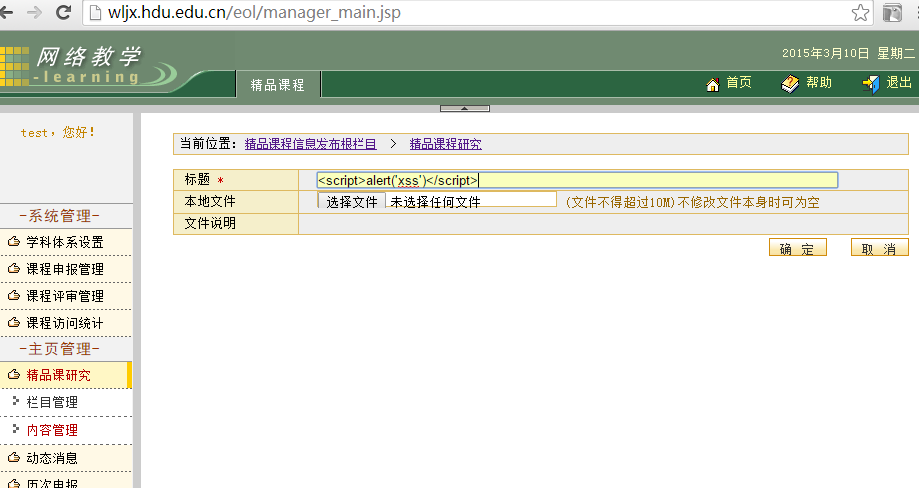The height and width of the screenshot is (488, 919).
Task: Reload the page with refresh icon
Action: tap(63, 12)
